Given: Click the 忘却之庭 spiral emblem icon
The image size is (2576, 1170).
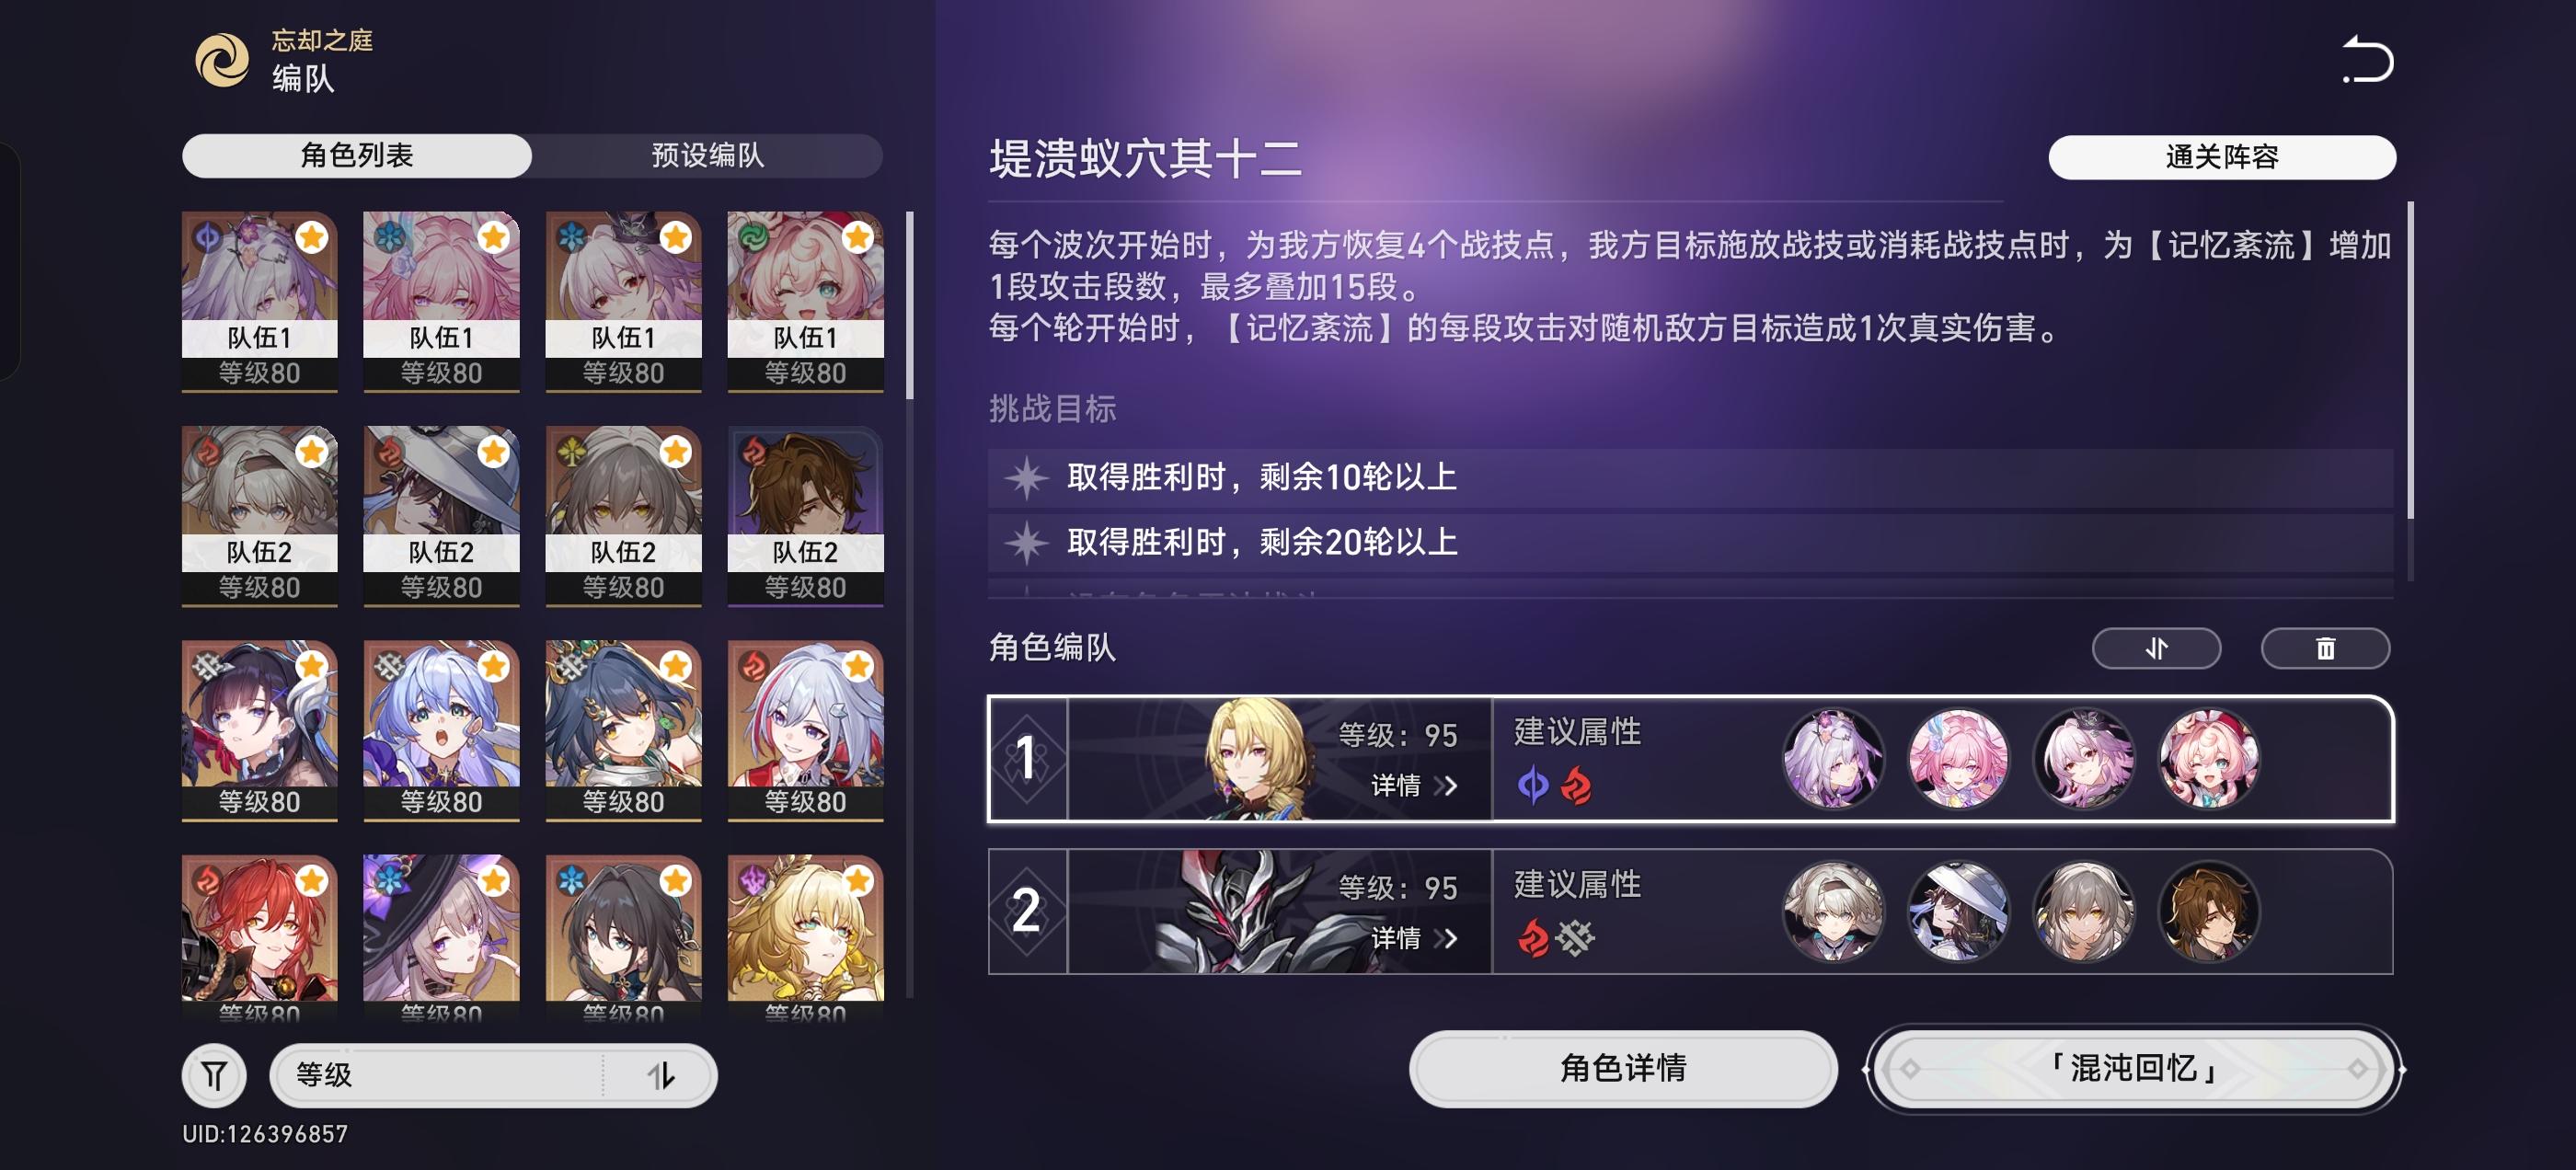Looking at the screenshot, I should [x=221, y=60].
